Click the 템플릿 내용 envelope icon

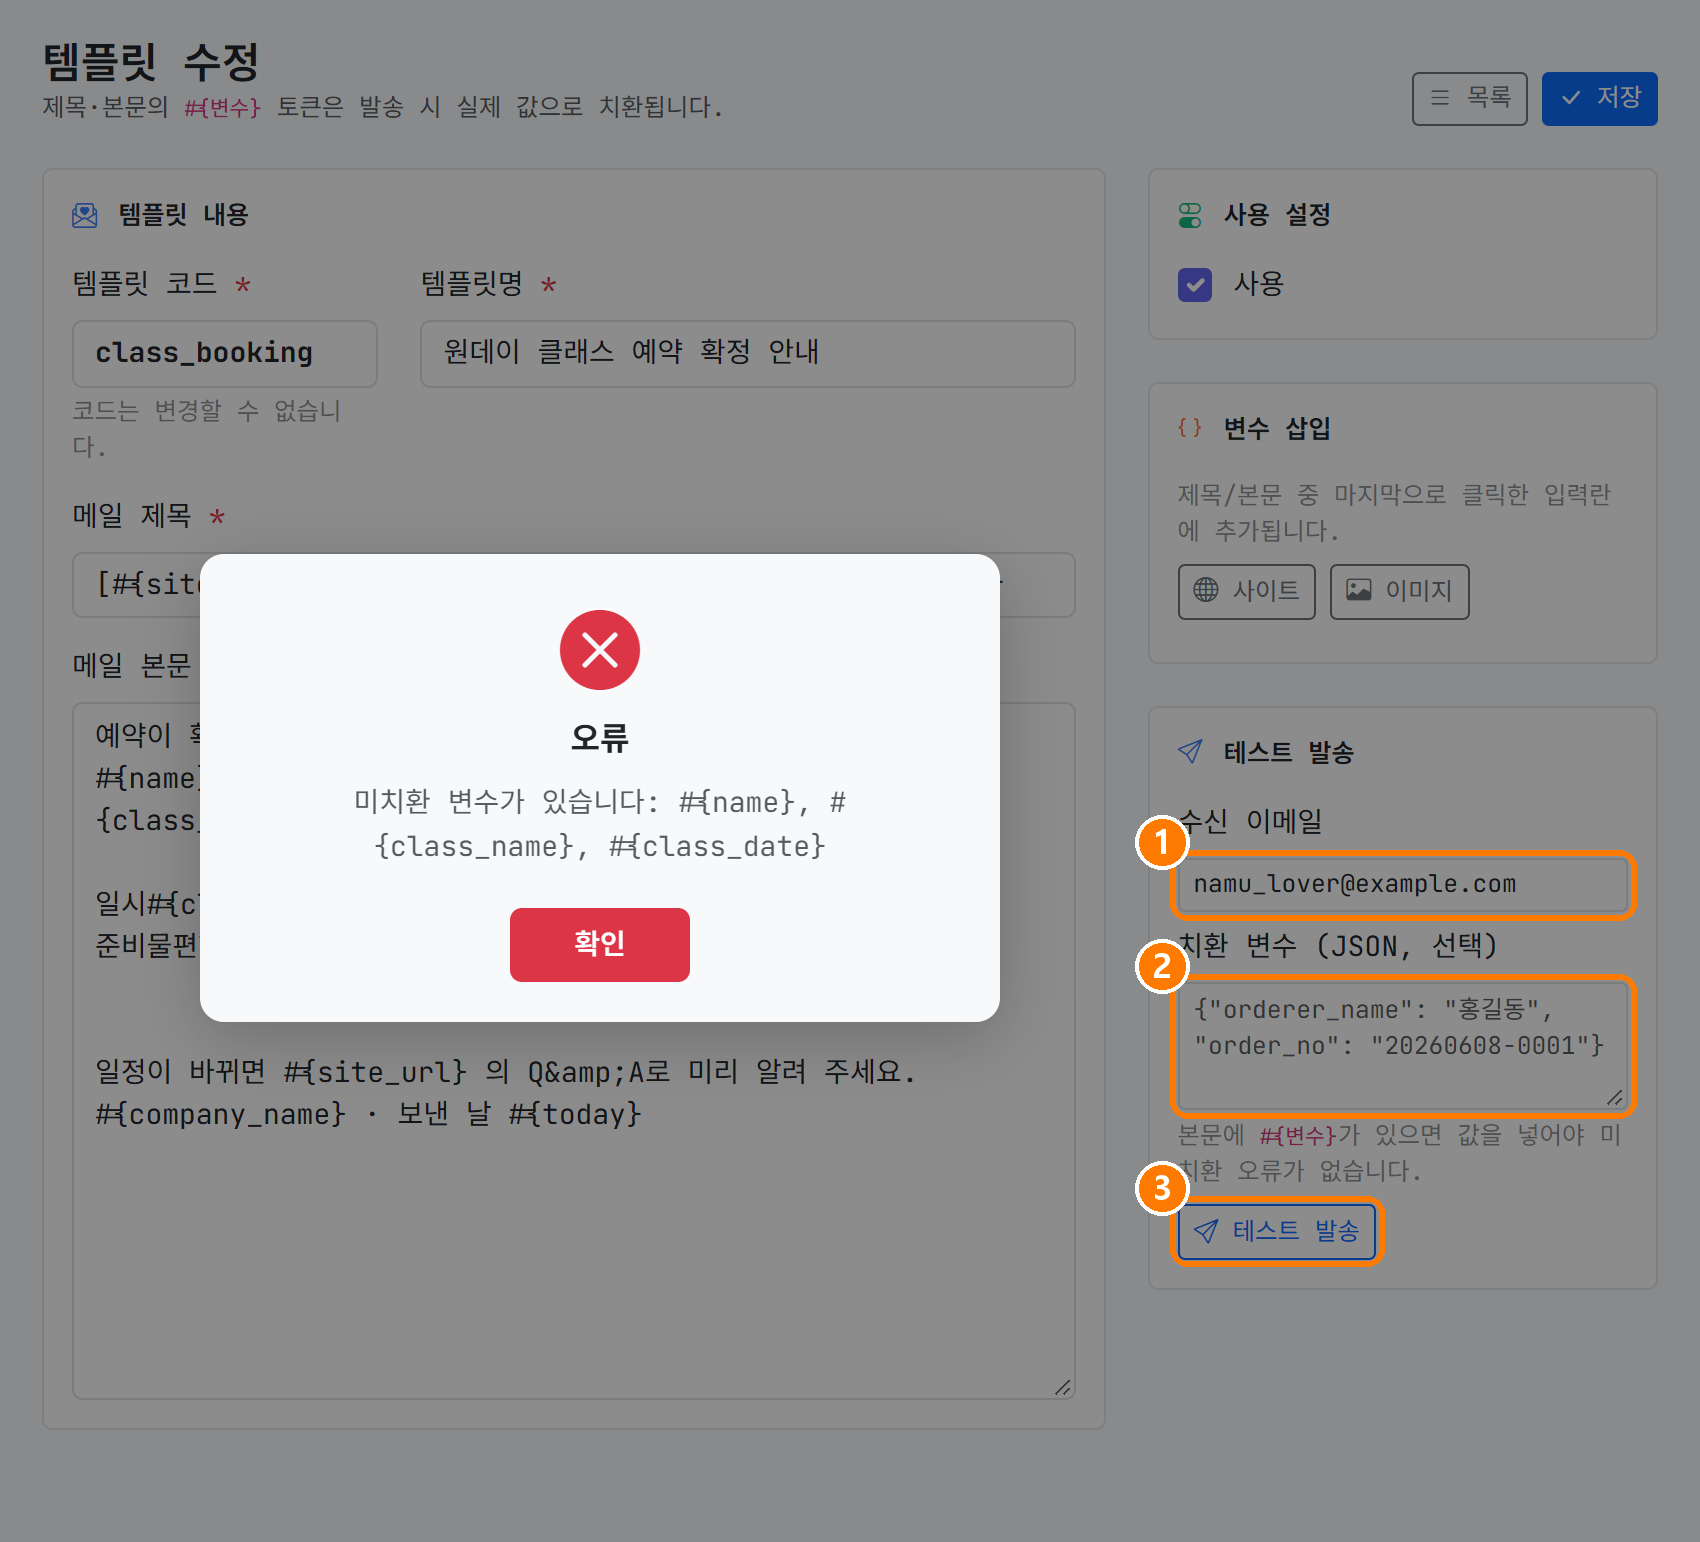(x=85, y=215)
